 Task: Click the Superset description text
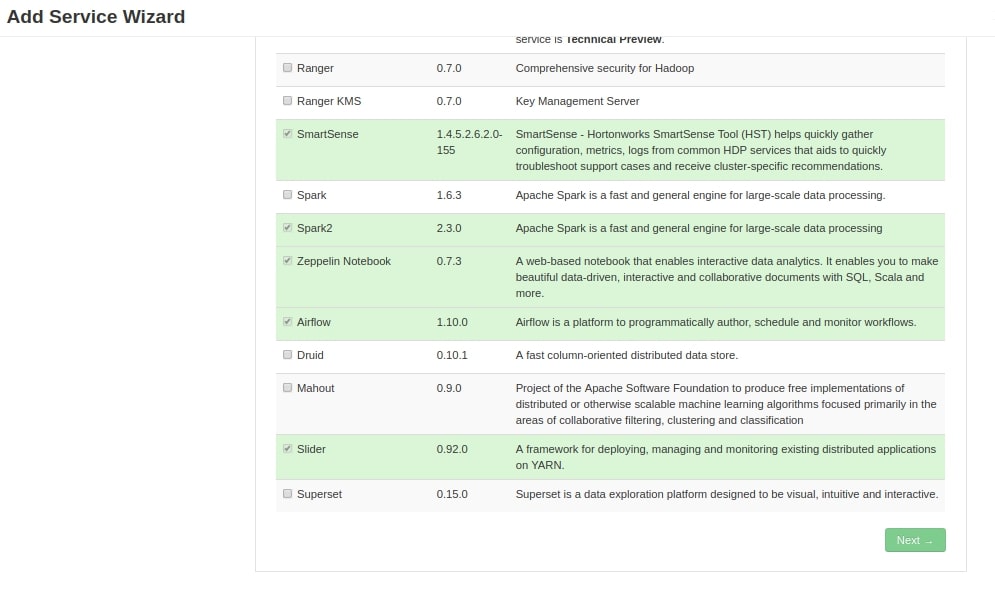[727, 494]
